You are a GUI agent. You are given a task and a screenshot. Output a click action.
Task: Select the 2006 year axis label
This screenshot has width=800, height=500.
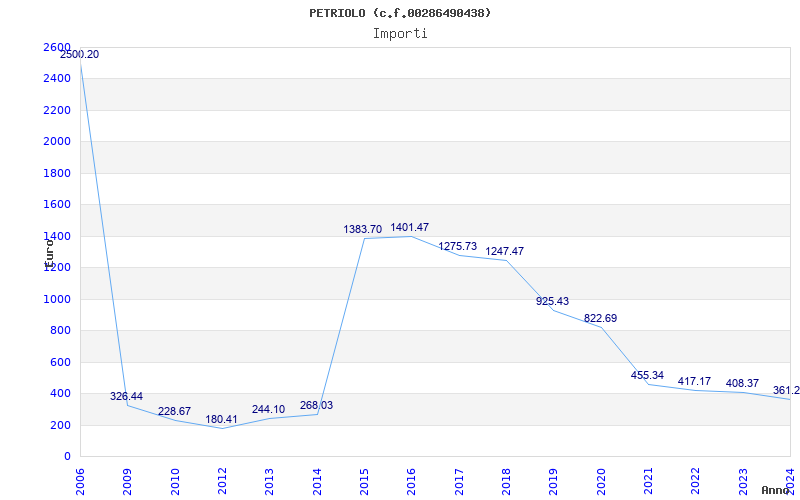coord(81,479)
